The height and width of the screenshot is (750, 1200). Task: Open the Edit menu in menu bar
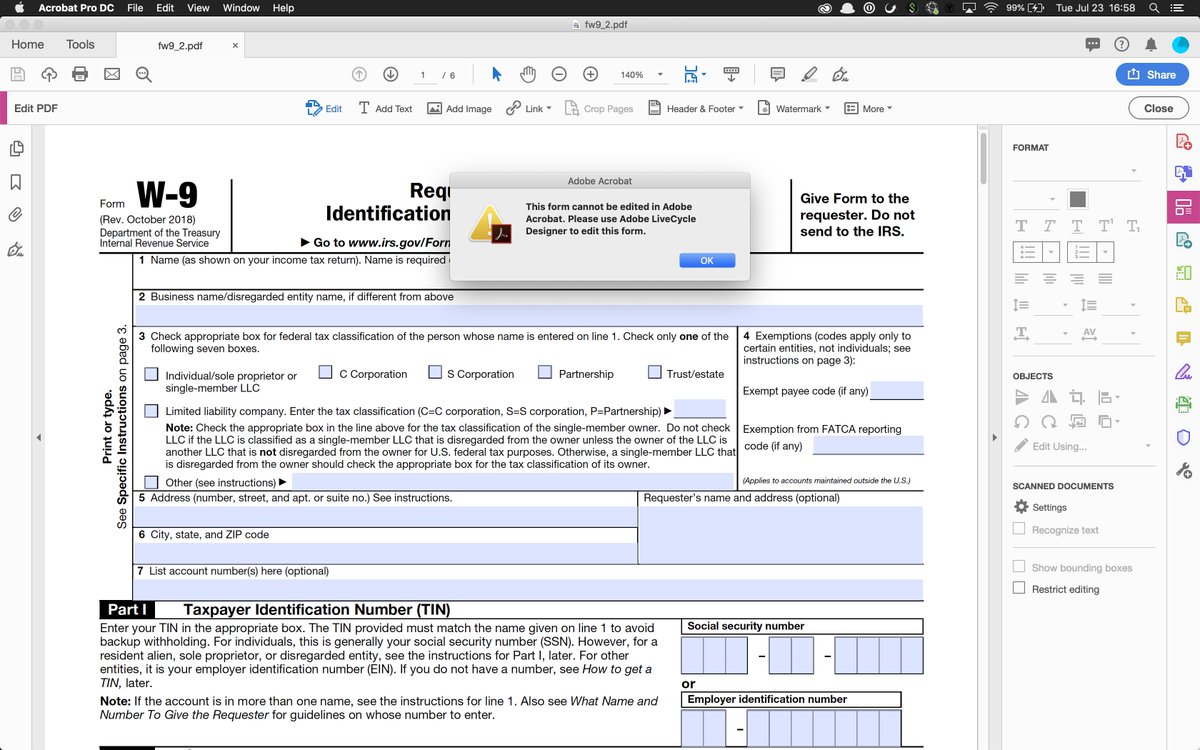coord(165,8)
